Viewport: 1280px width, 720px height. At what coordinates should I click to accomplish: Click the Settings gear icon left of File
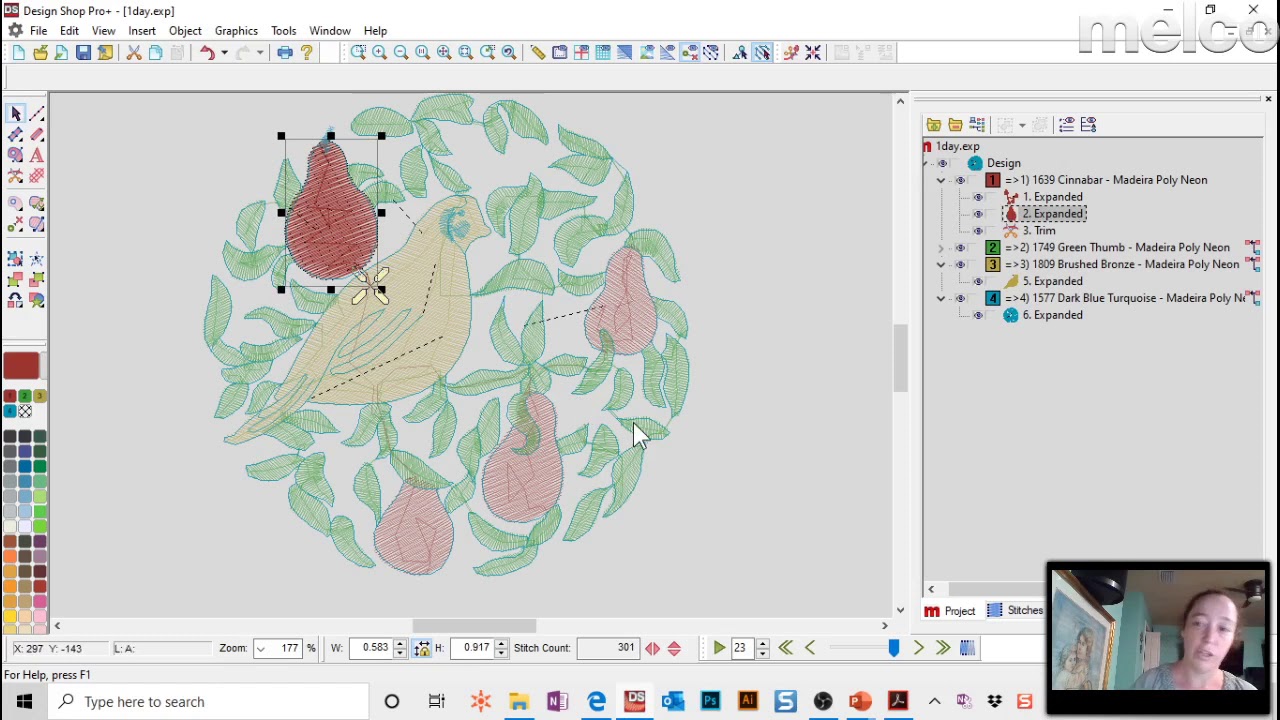tap(16, 31)
